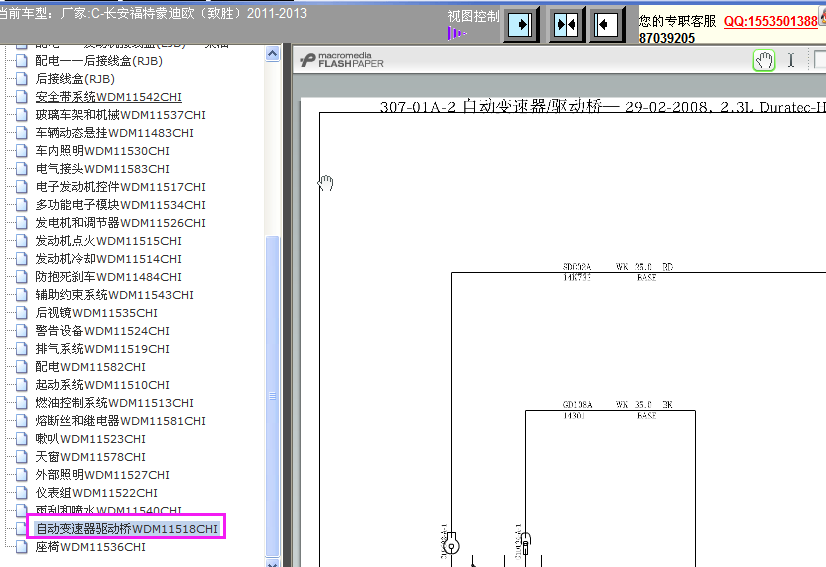Open 防抱死刹车WDM11484CHI

[x=109, y=277]
